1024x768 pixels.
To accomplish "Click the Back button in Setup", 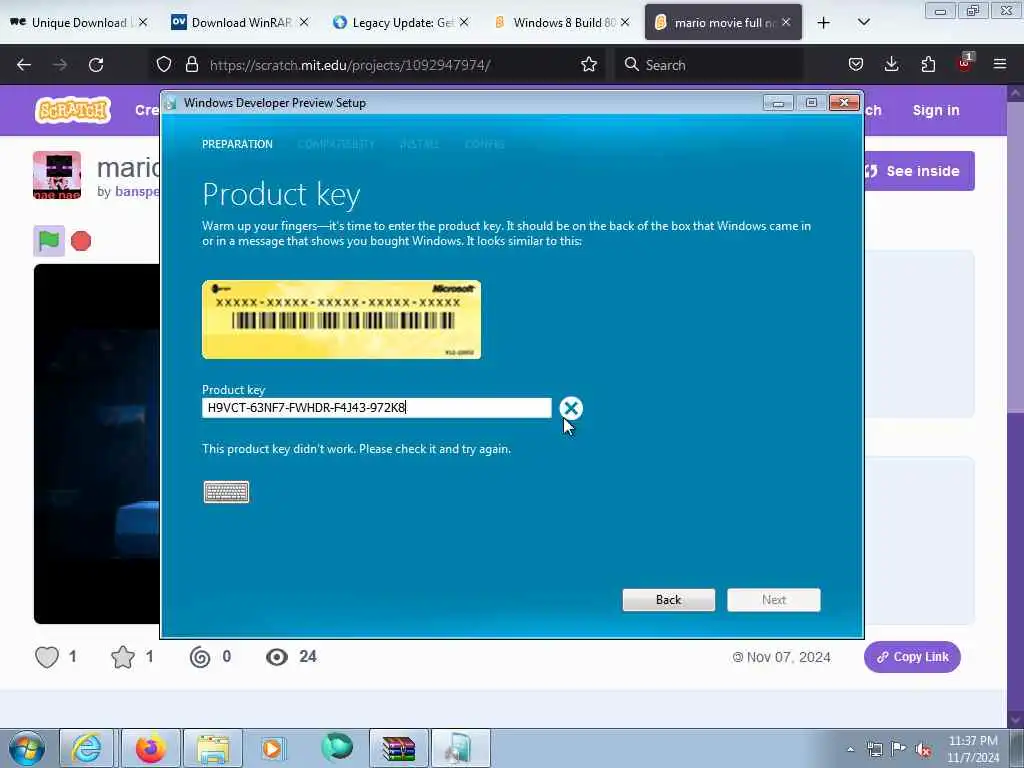I will pos(669,600).
